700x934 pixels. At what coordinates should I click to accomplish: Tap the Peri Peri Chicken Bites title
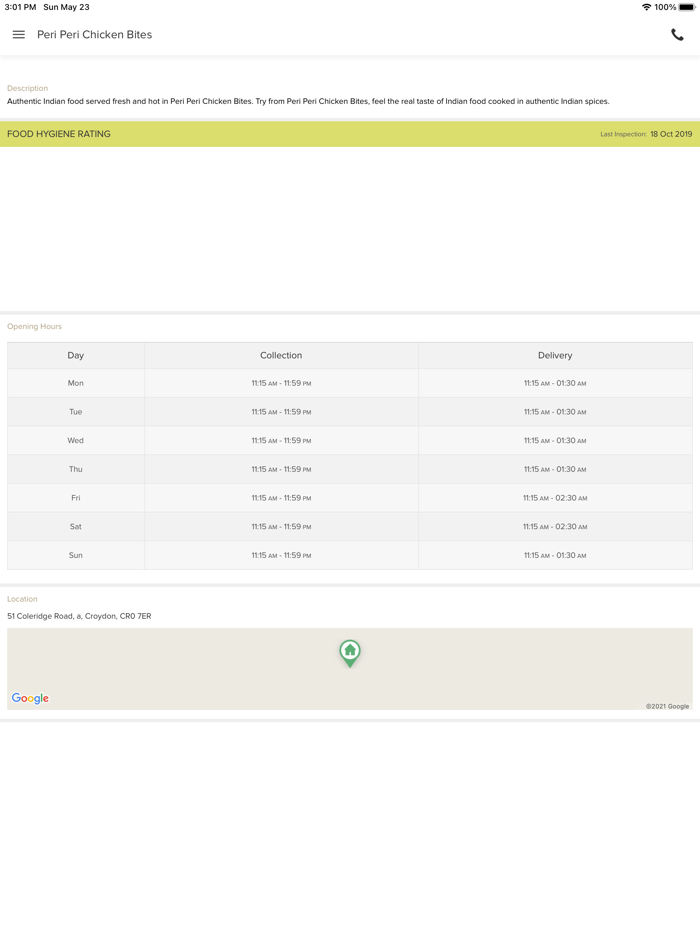[x=95, y=35]
